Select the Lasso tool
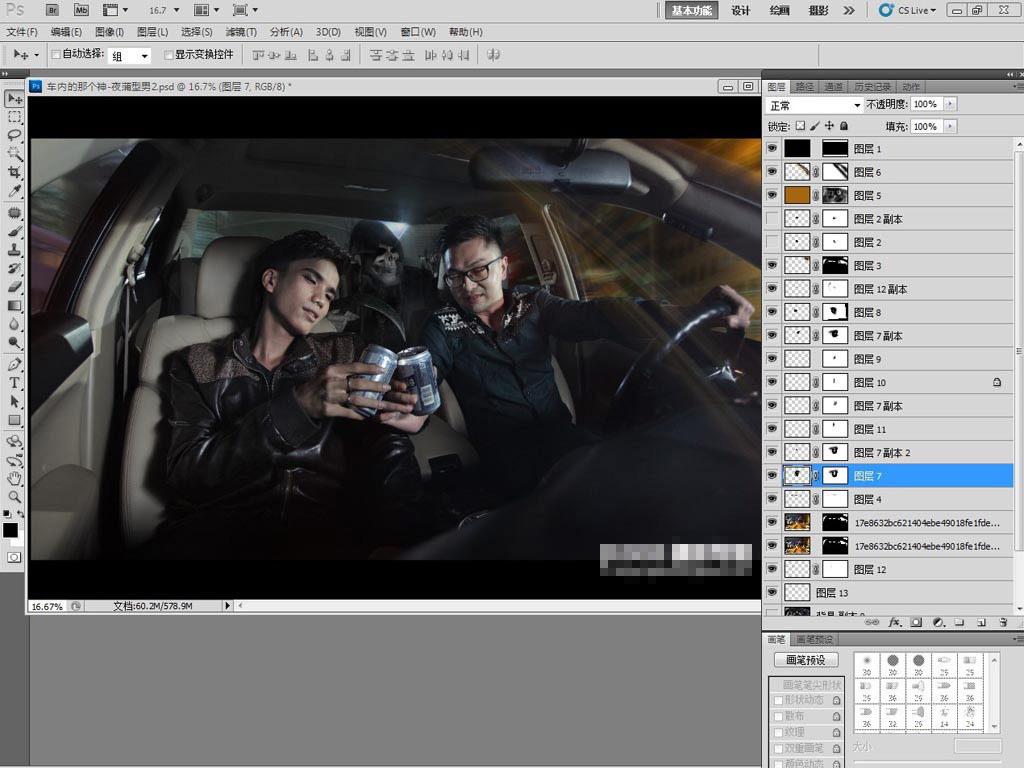This screenshot has height=768, width=1024. point(14,135)
